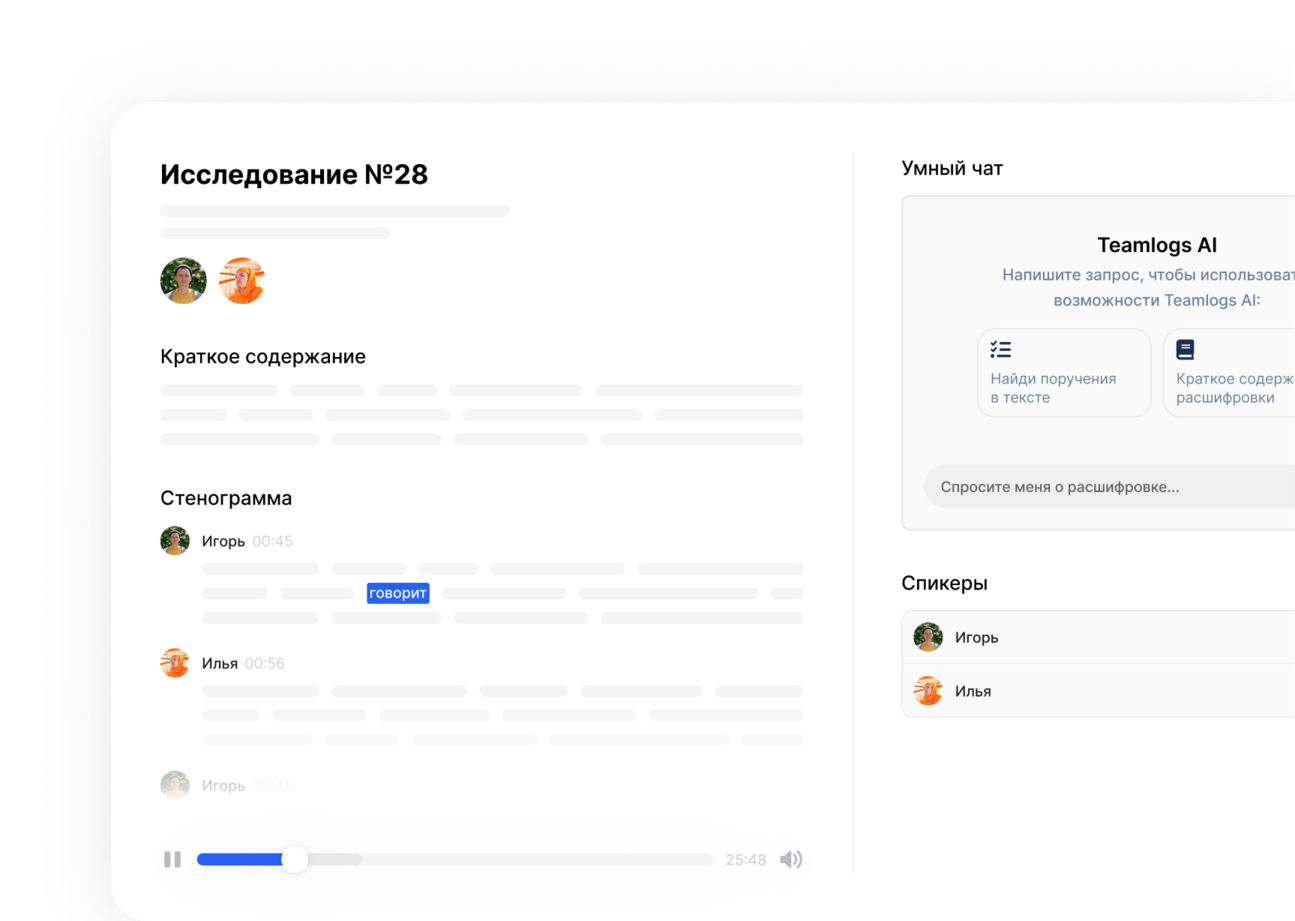
Task: Click the playback progress slider knob
Action: tap(294, 859)
